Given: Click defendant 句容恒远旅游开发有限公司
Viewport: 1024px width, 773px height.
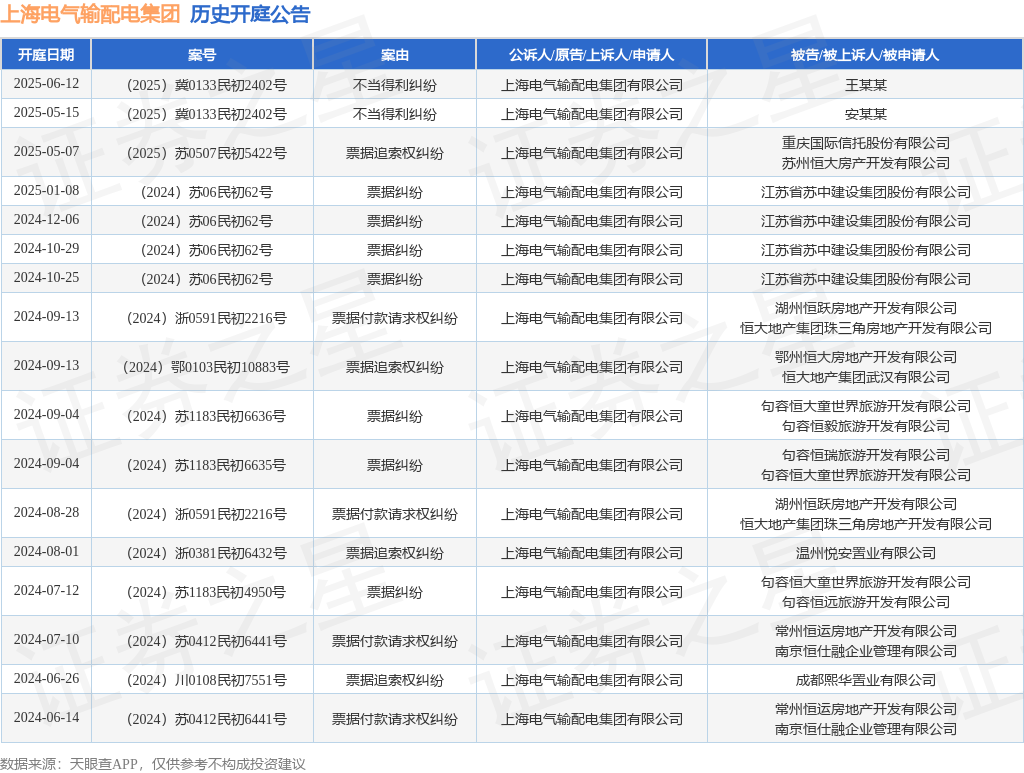Looking at the screenshot, I should click(865, 602).
